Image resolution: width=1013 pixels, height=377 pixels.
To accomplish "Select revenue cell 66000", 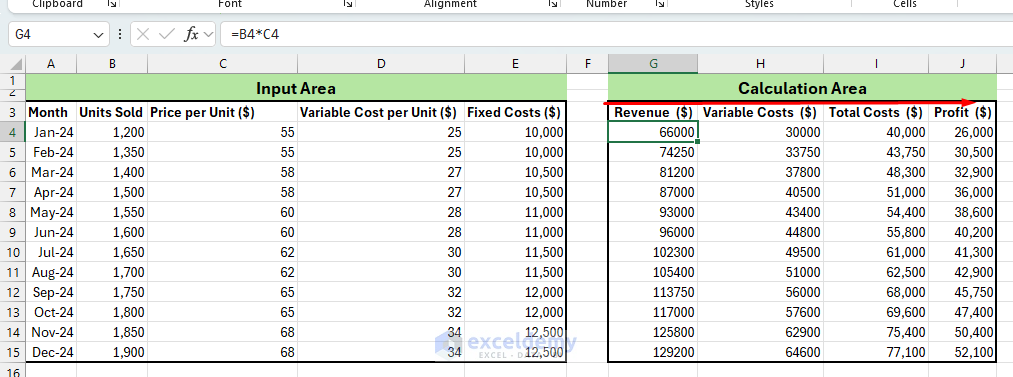I will point(653,132).
